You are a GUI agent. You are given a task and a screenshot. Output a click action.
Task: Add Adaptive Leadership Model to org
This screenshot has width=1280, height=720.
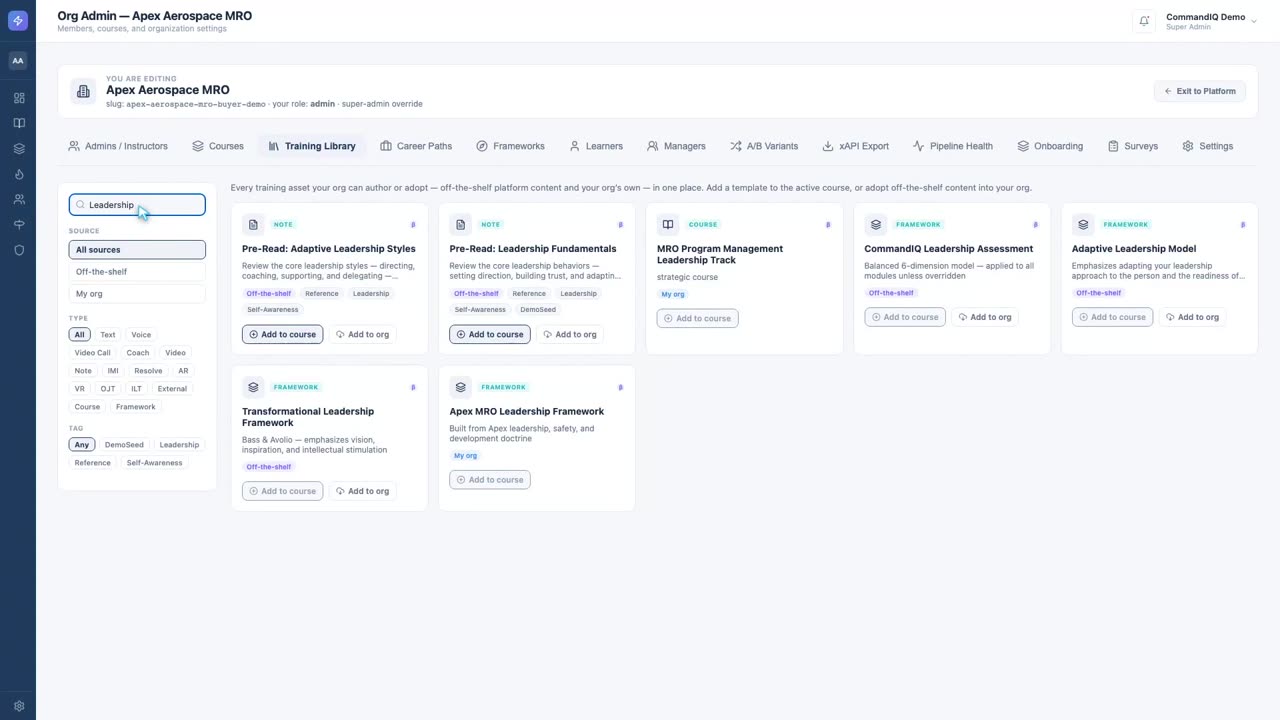point(1191,317)
